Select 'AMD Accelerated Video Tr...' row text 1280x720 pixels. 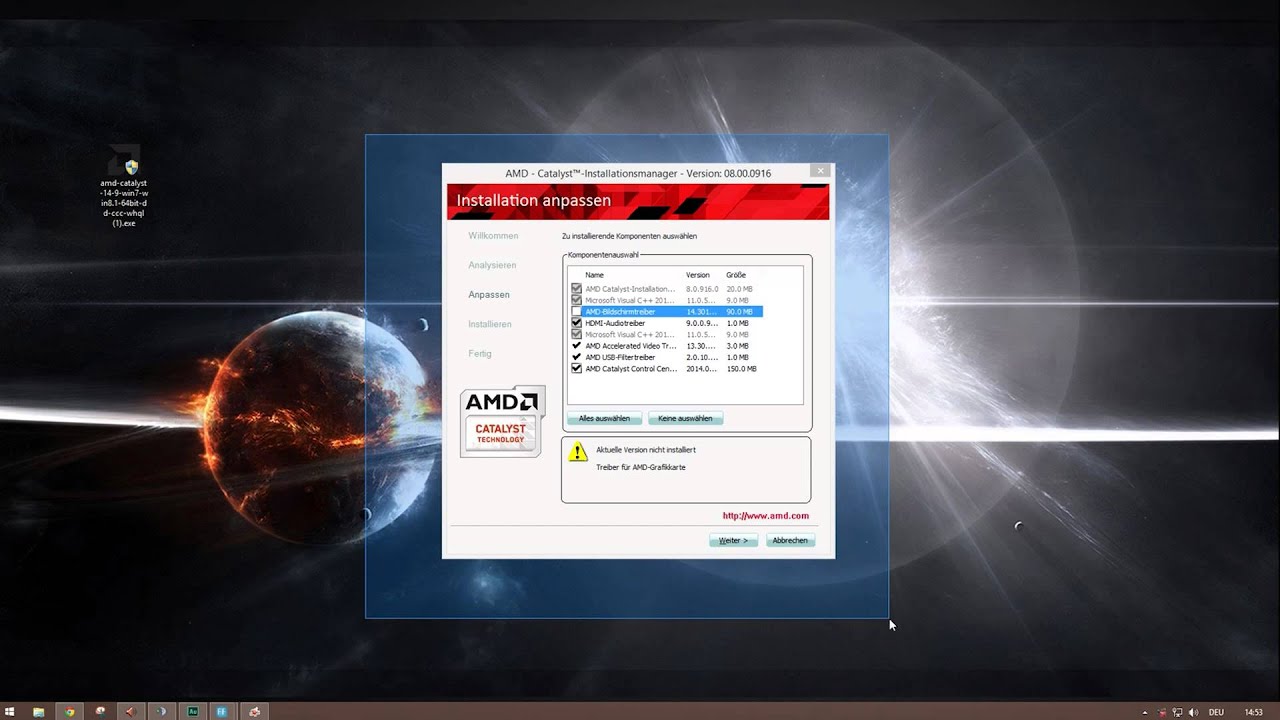pyautogui.click(x=631, y=346)
